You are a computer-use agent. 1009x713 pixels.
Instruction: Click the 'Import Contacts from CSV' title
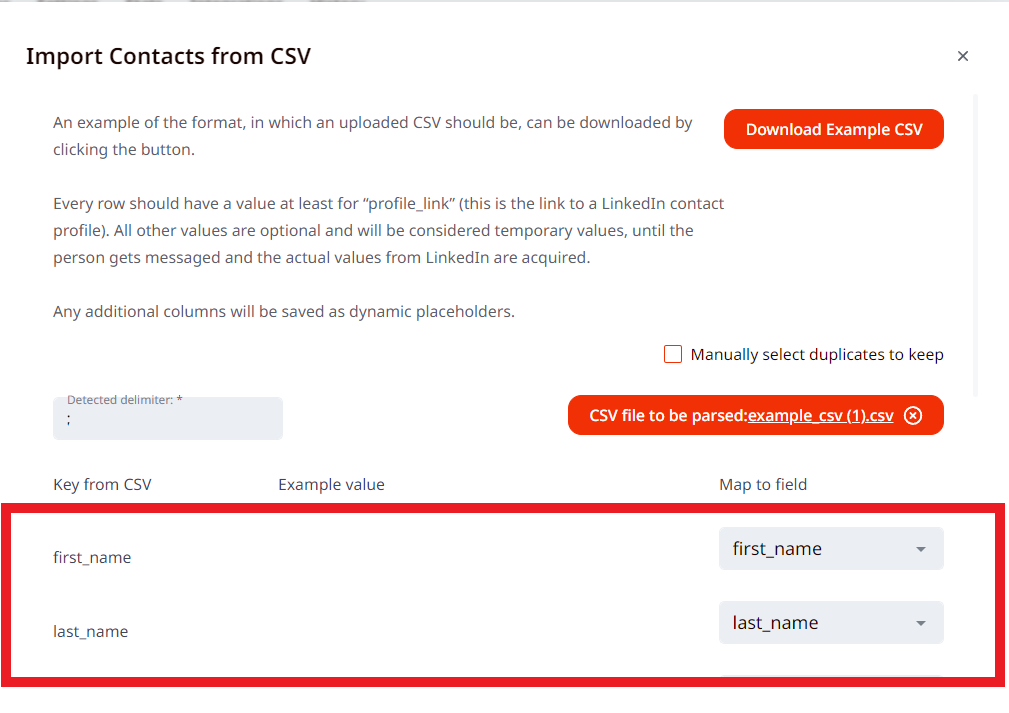[168, 56]
